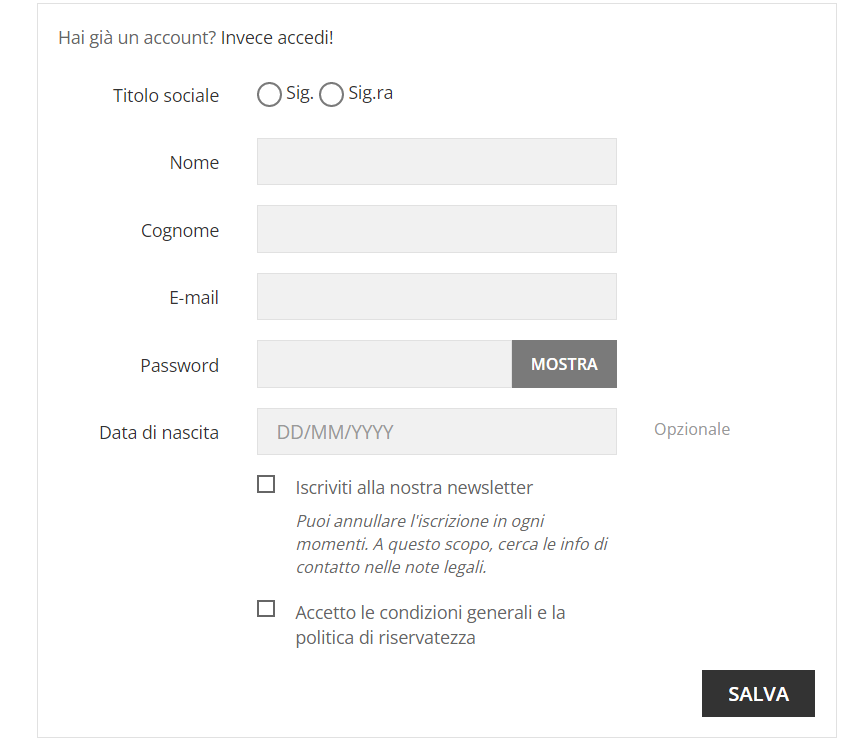Click the 'Iscriviti alla nostra newsletter' label text
The image size is (853, 740).
point(414,488)
